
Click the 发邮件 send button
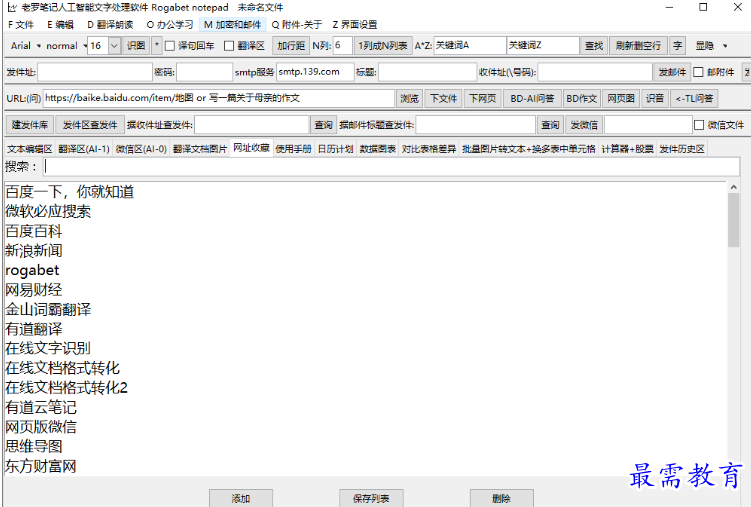672,72
